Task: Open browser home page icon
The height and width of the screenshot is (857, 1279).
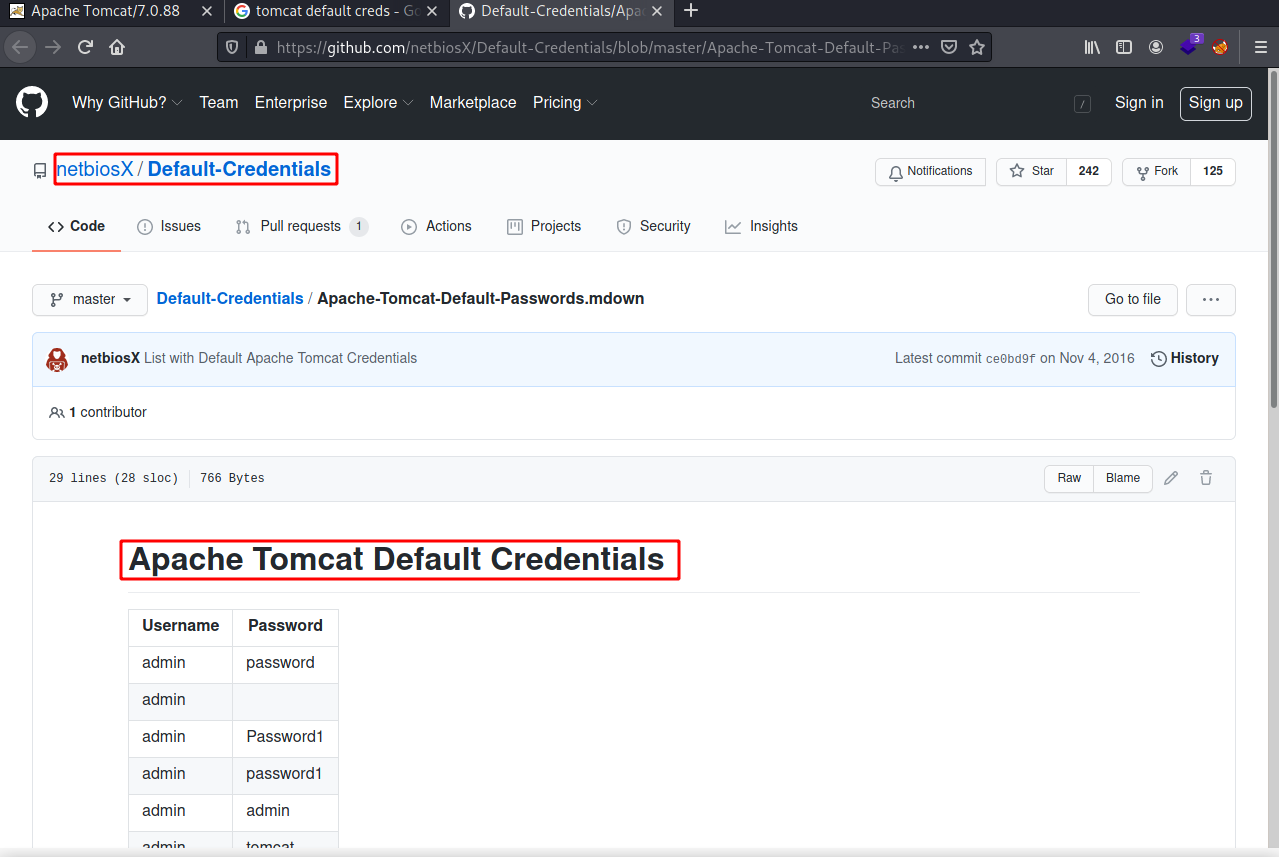Action: [117, 47]
